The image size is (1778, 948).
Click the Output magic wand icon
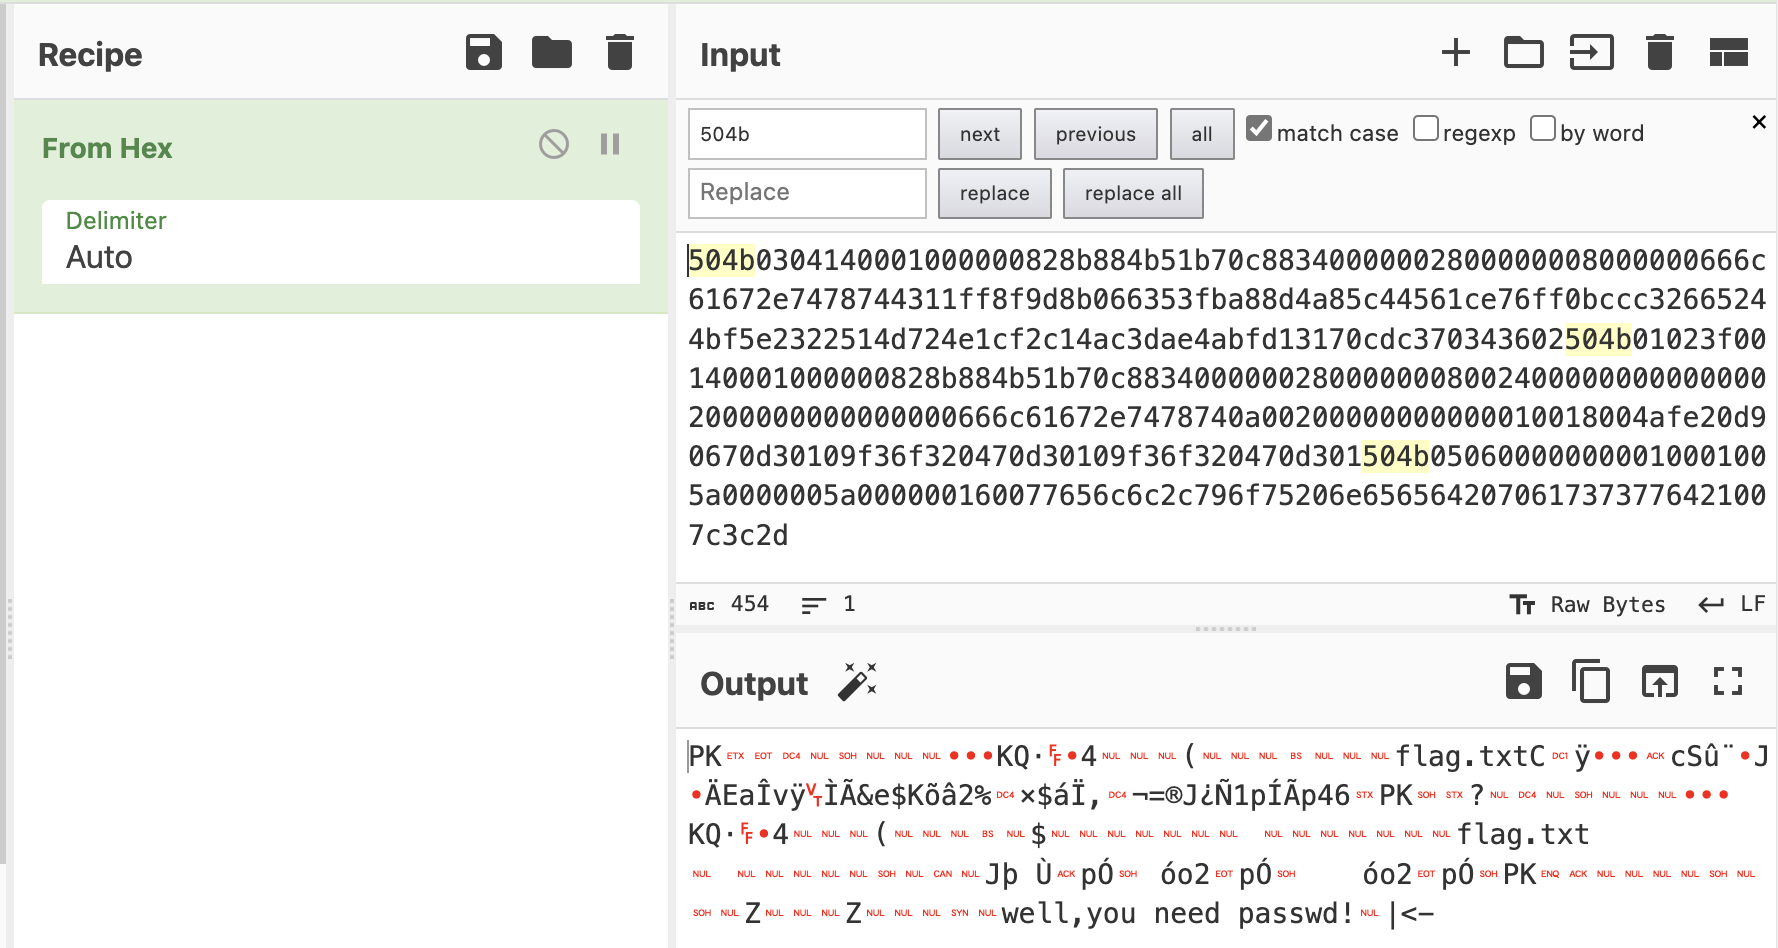pos(857,682)
